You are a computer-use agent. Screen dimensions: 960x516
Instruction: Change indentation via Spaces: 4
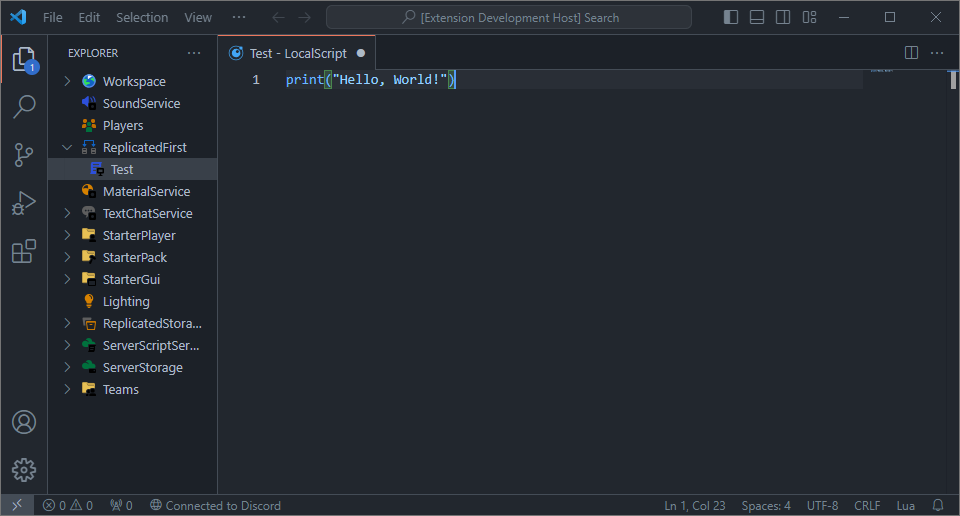coord(766,506)
